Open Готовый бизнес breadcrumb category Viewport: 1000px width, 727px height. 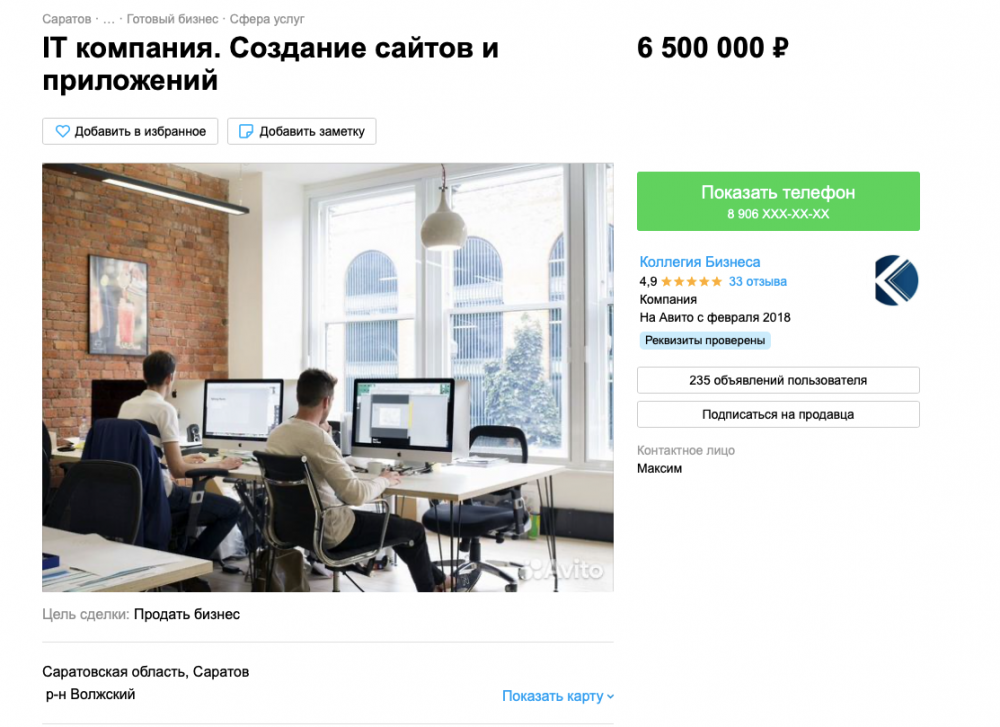pyautogui.click(x=172, y=19)
